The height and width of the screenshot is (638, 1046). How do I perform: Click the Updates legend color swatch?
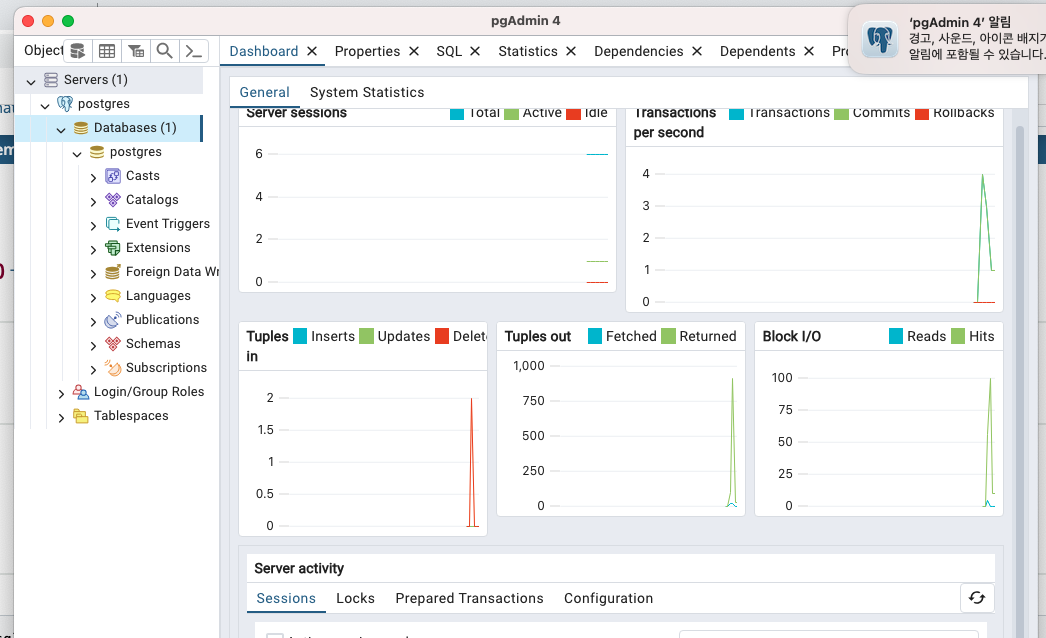366,336
